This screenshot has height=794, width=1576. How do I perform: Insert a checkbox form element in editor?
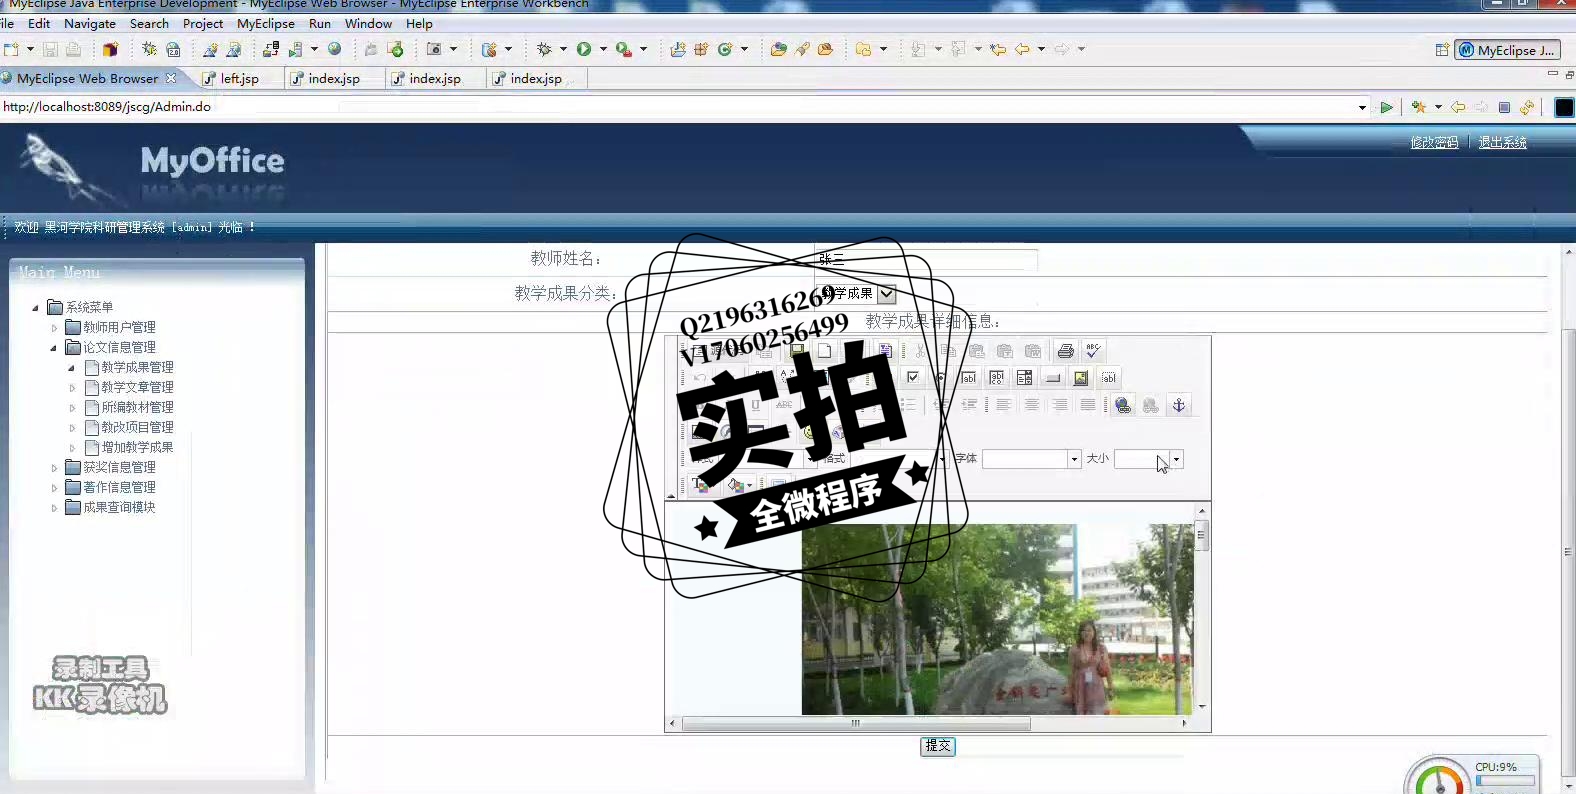tap(913, 378)
